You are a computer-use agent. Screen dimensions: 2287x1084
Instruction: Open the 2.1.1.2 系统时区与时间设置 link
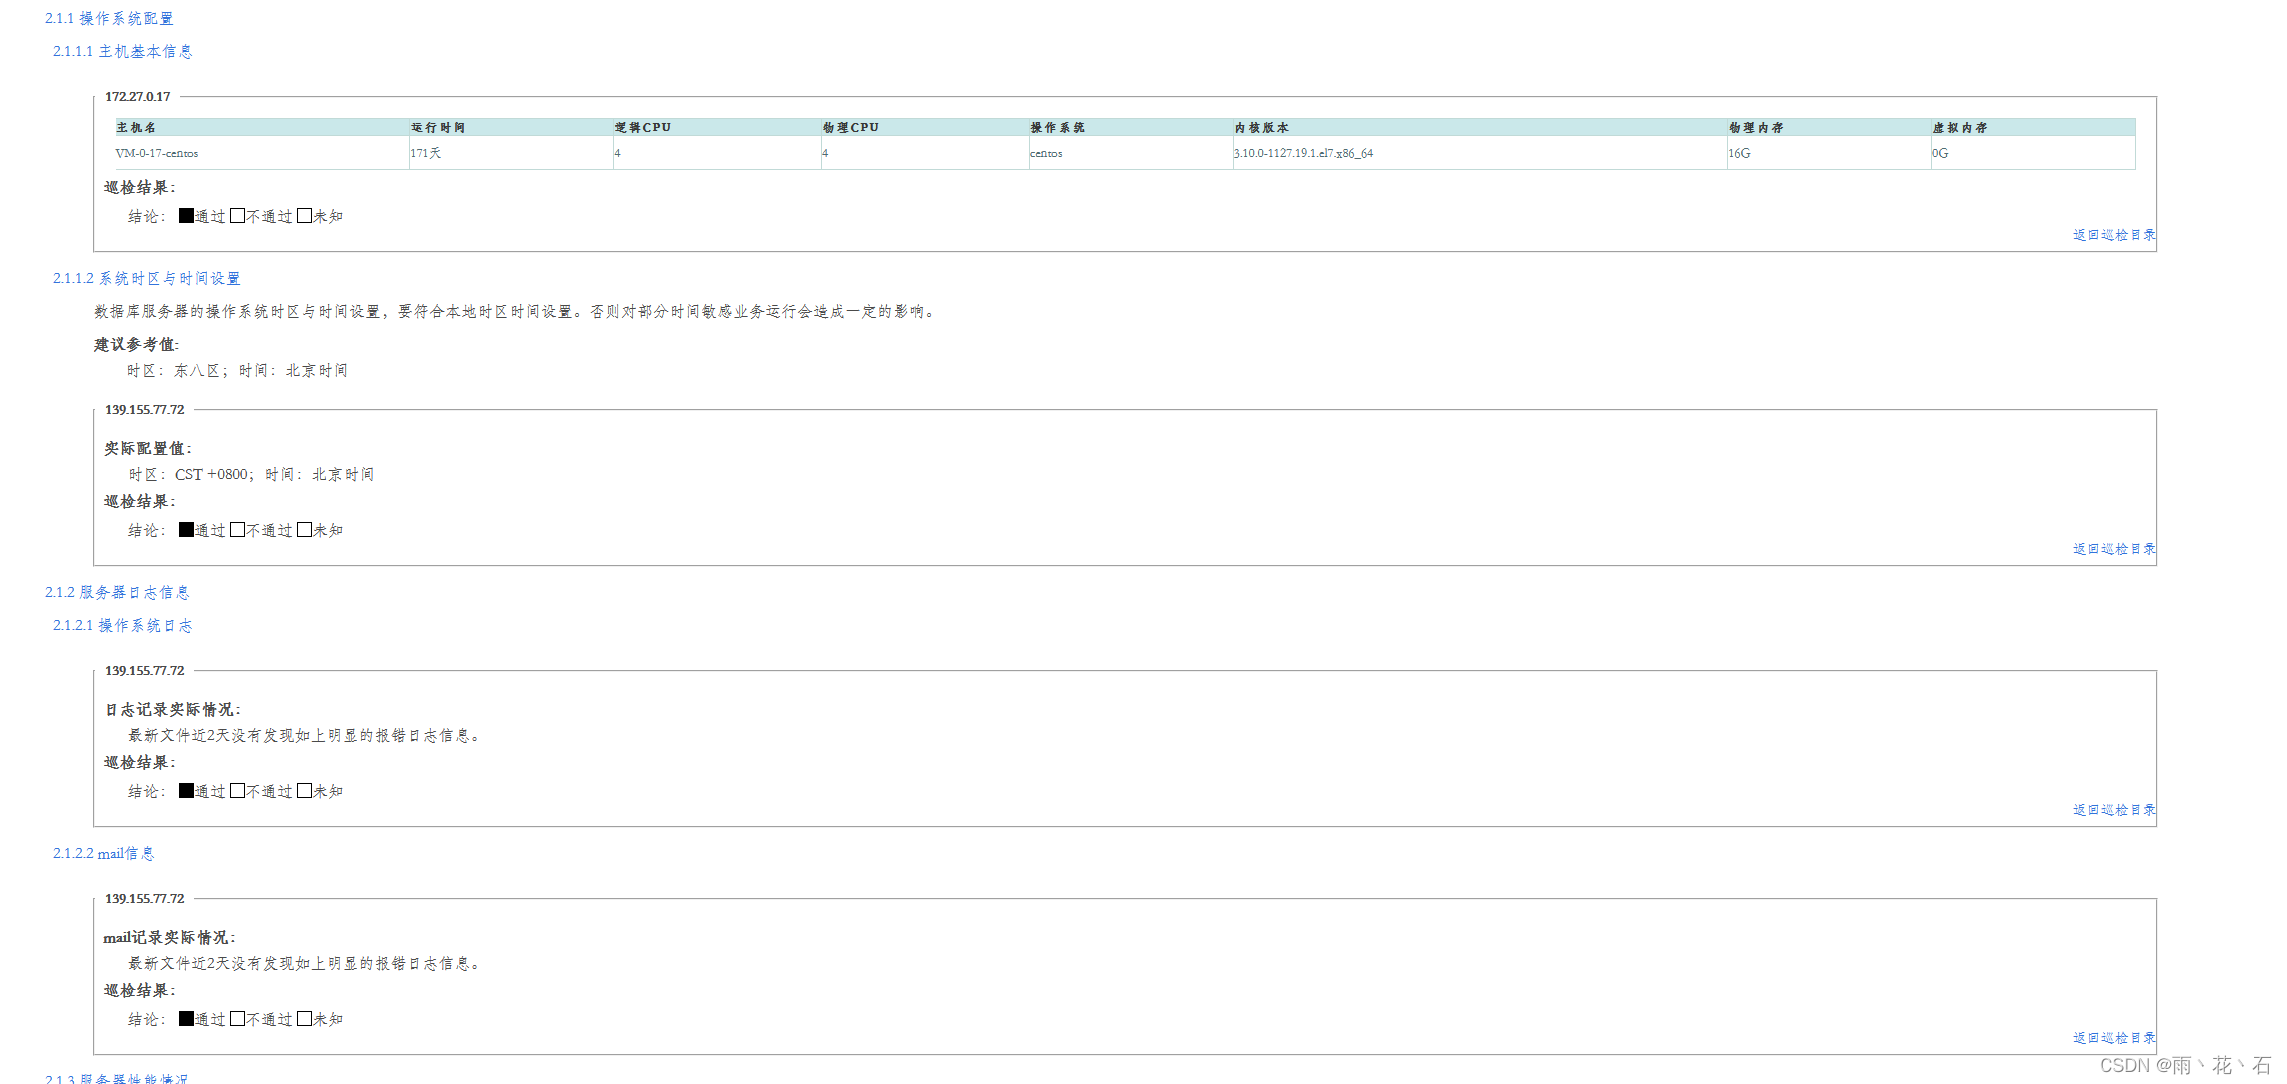146,278
